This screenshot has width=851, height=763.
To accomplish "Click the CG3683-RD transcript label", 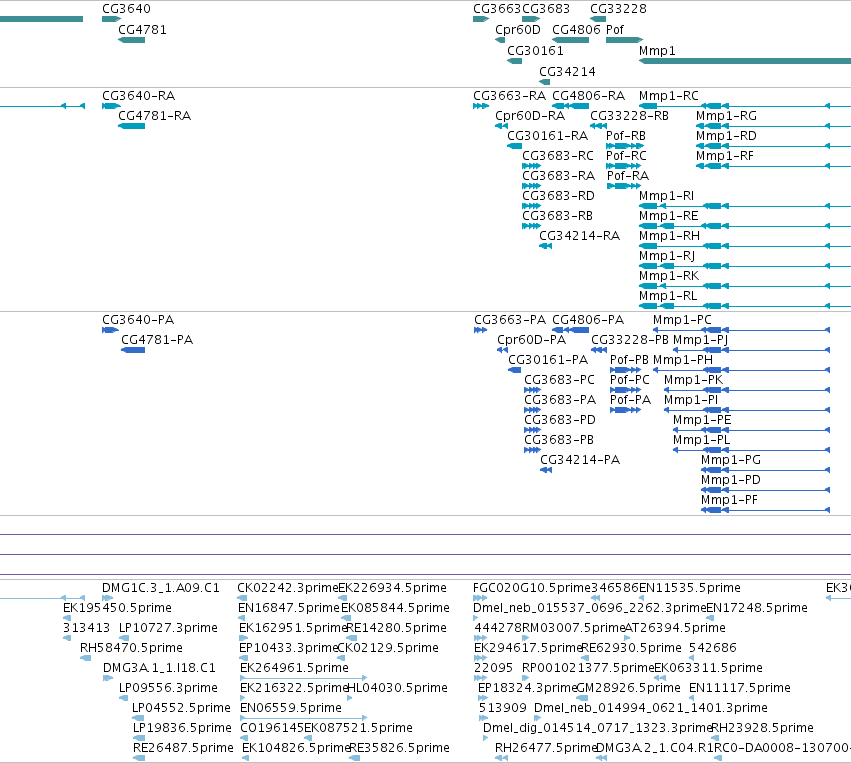I will tap(558, 196).
